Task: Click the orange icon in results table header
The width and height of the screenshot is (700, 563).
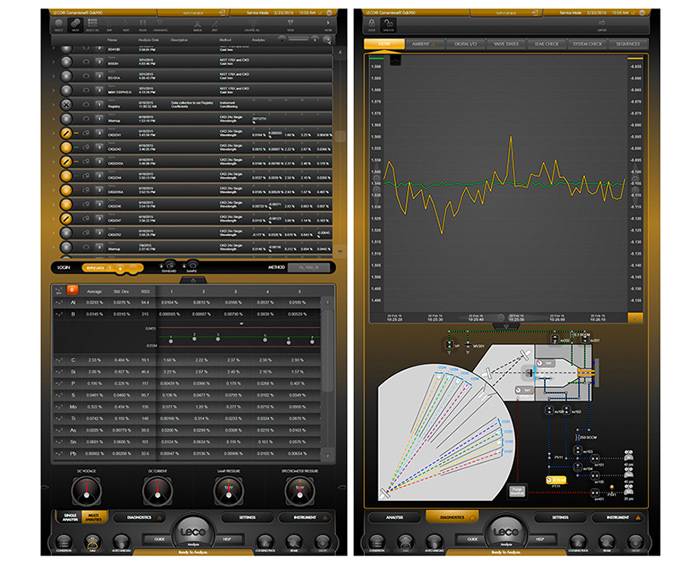Action: click(x=71, y=291)
